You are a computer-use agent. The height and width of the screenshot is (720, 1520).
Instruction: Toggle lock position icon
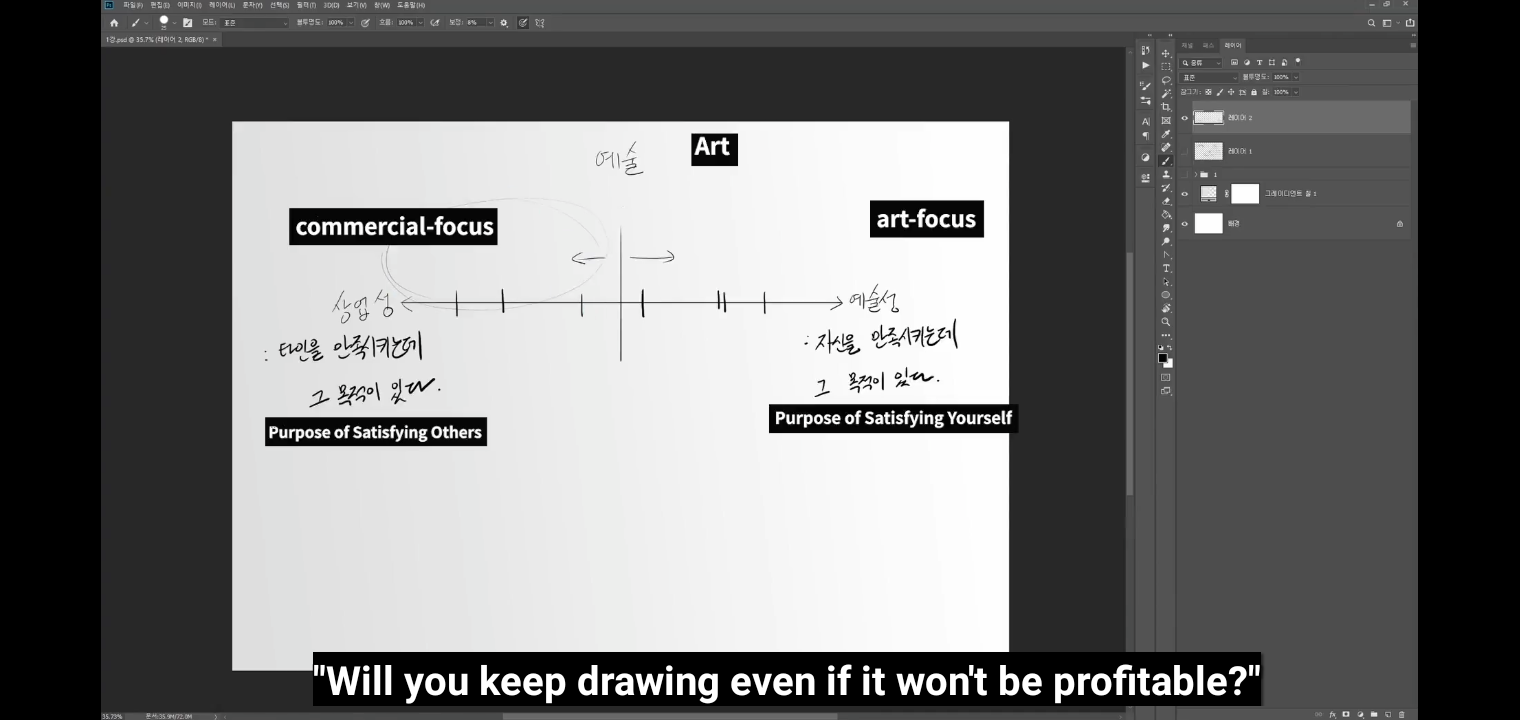1231,92
